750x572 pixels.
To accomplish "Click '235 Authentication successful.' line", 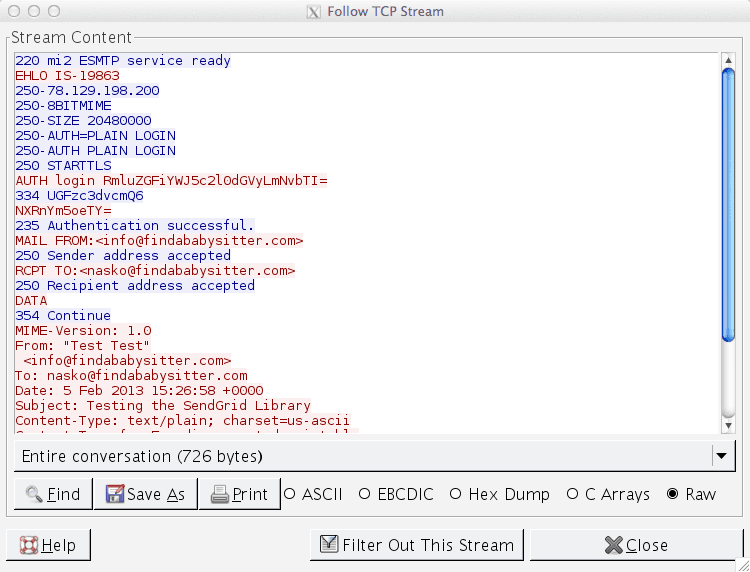I will [x=135, y=225].
